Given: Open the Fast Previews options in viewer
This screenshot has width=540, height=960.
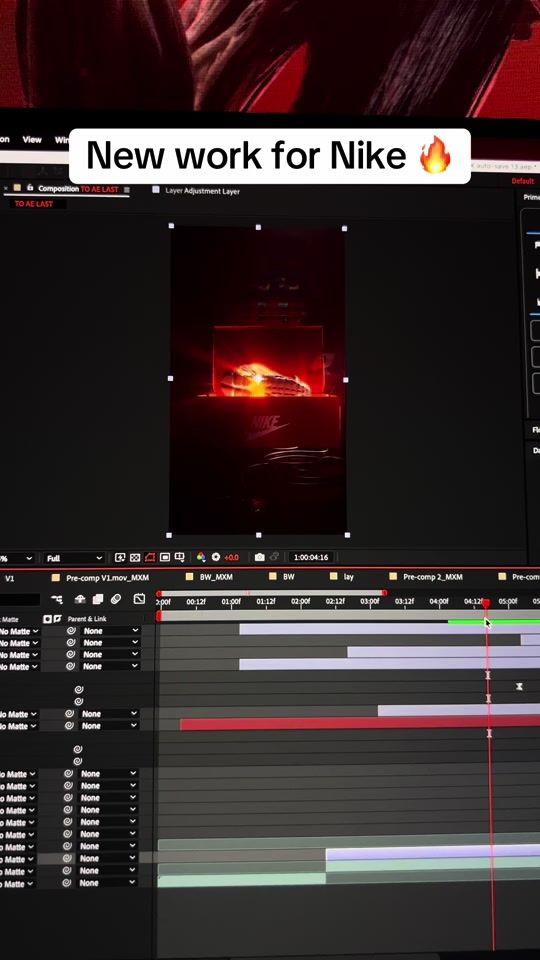Looking at the screenshot, I should [120, 558].
